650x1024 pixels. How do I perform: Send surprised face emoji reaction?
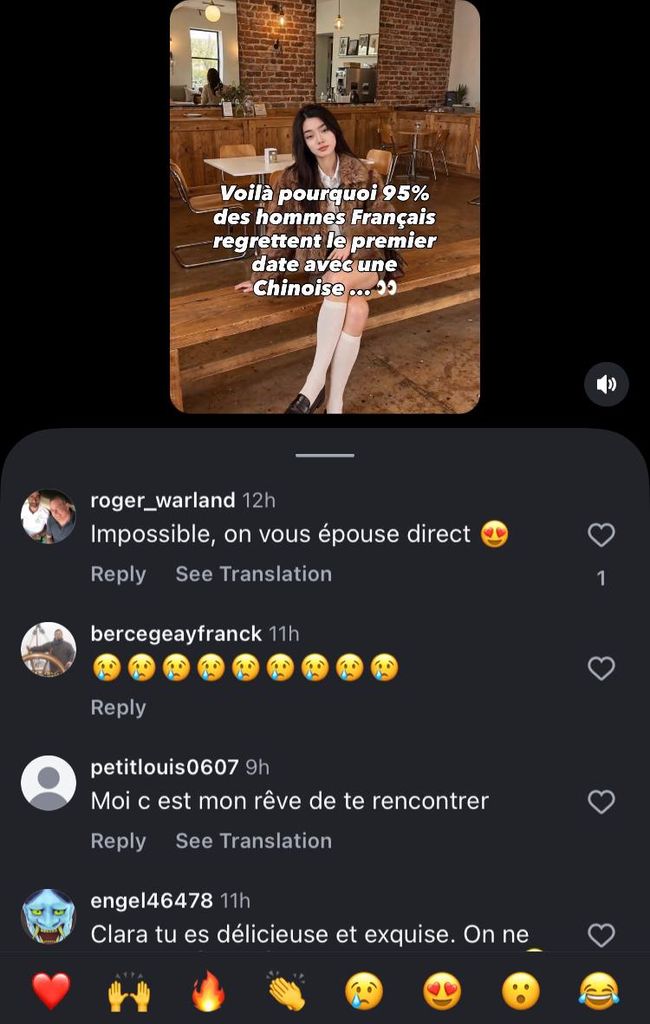[x=521, y=991]
